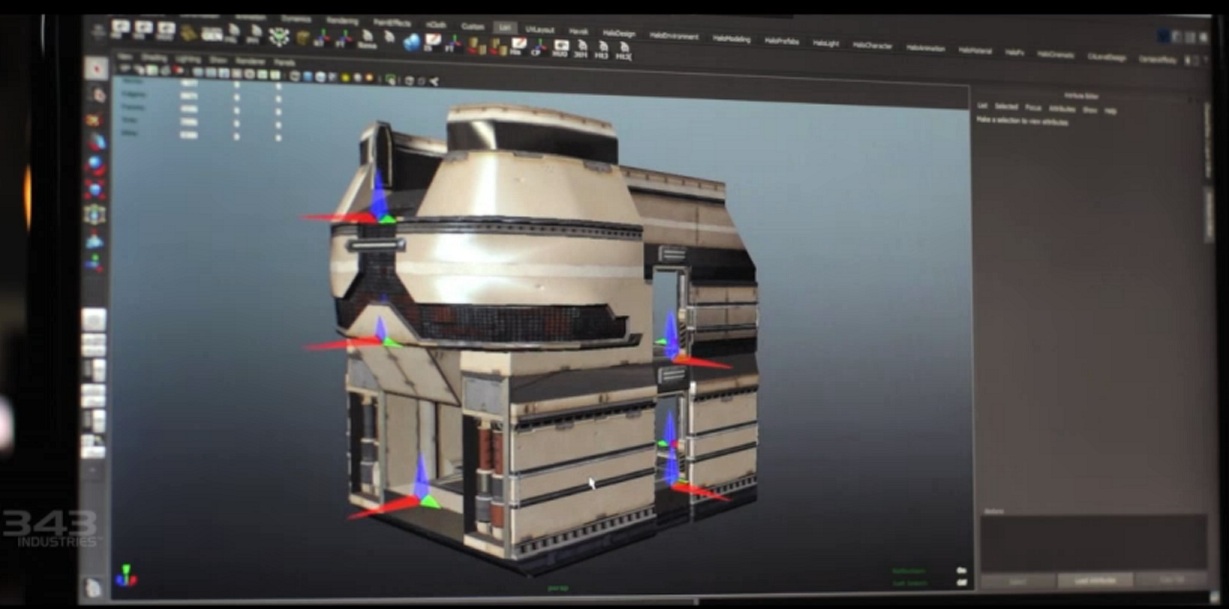The height and width of the screenshot is (609, 1229).
Task: Open Attribute Editor Help menu
Action: click(1110, 110)
